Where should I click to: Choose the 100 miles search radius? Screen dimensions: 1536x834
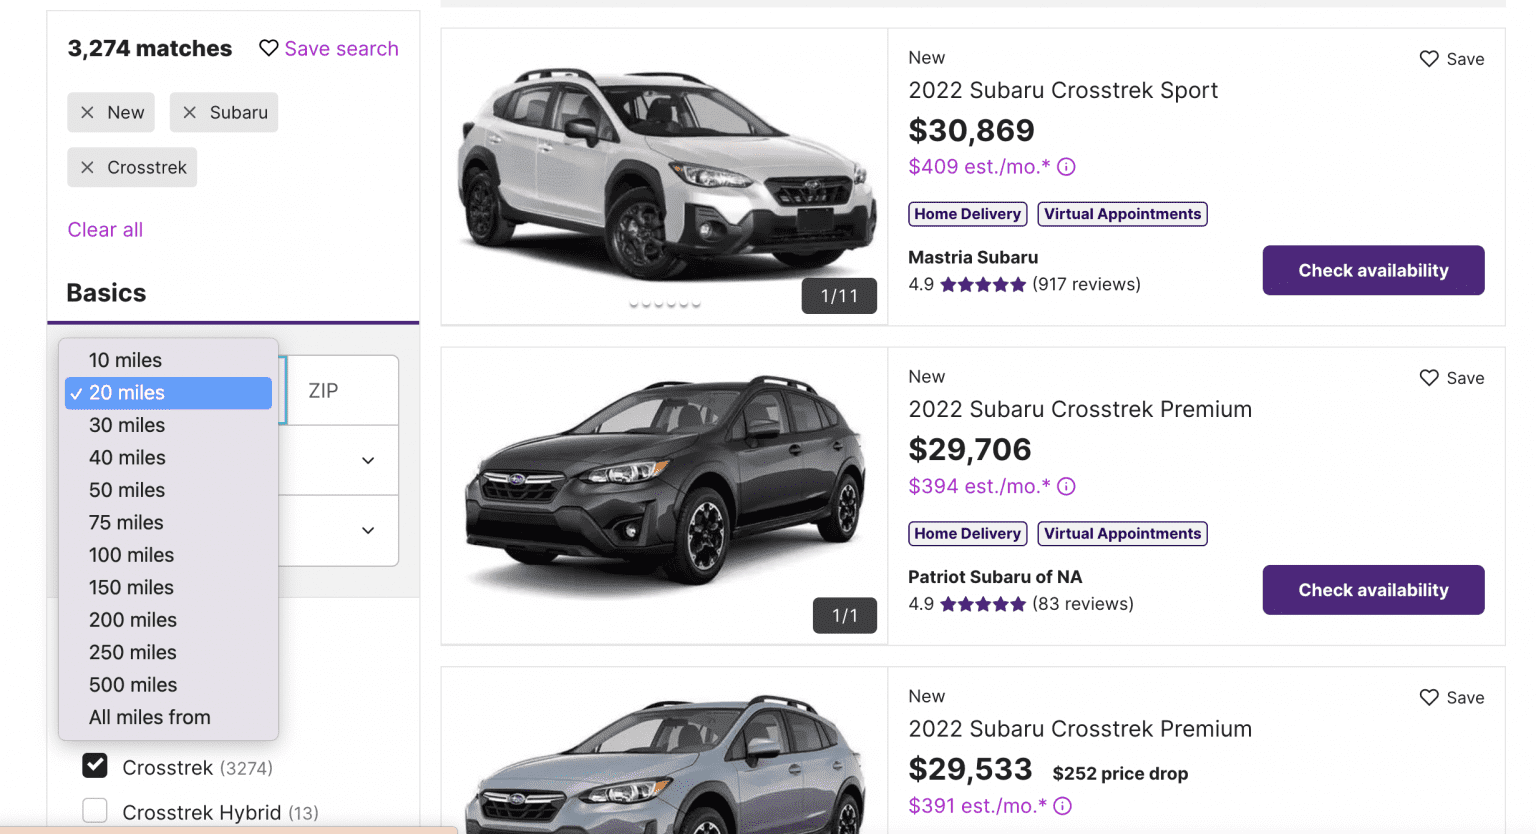pos(131,554)
